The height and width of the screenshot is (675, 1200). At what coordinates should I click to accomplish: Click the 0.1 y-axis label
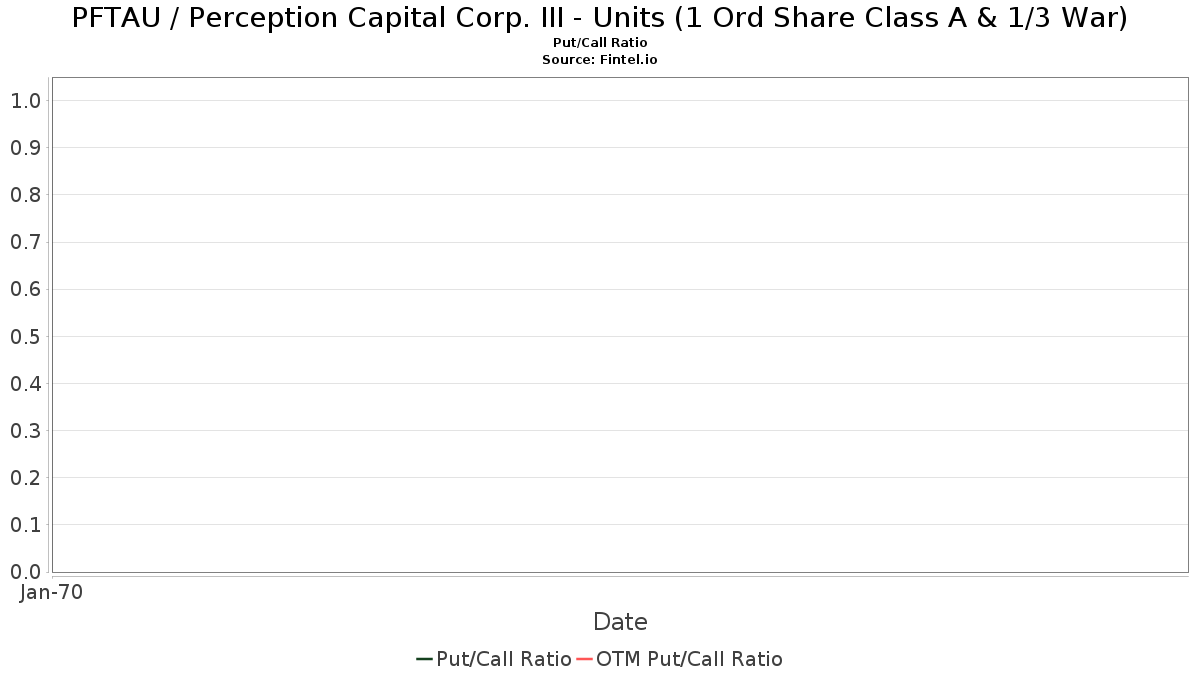pyautogui.click(x=25, y=525)
